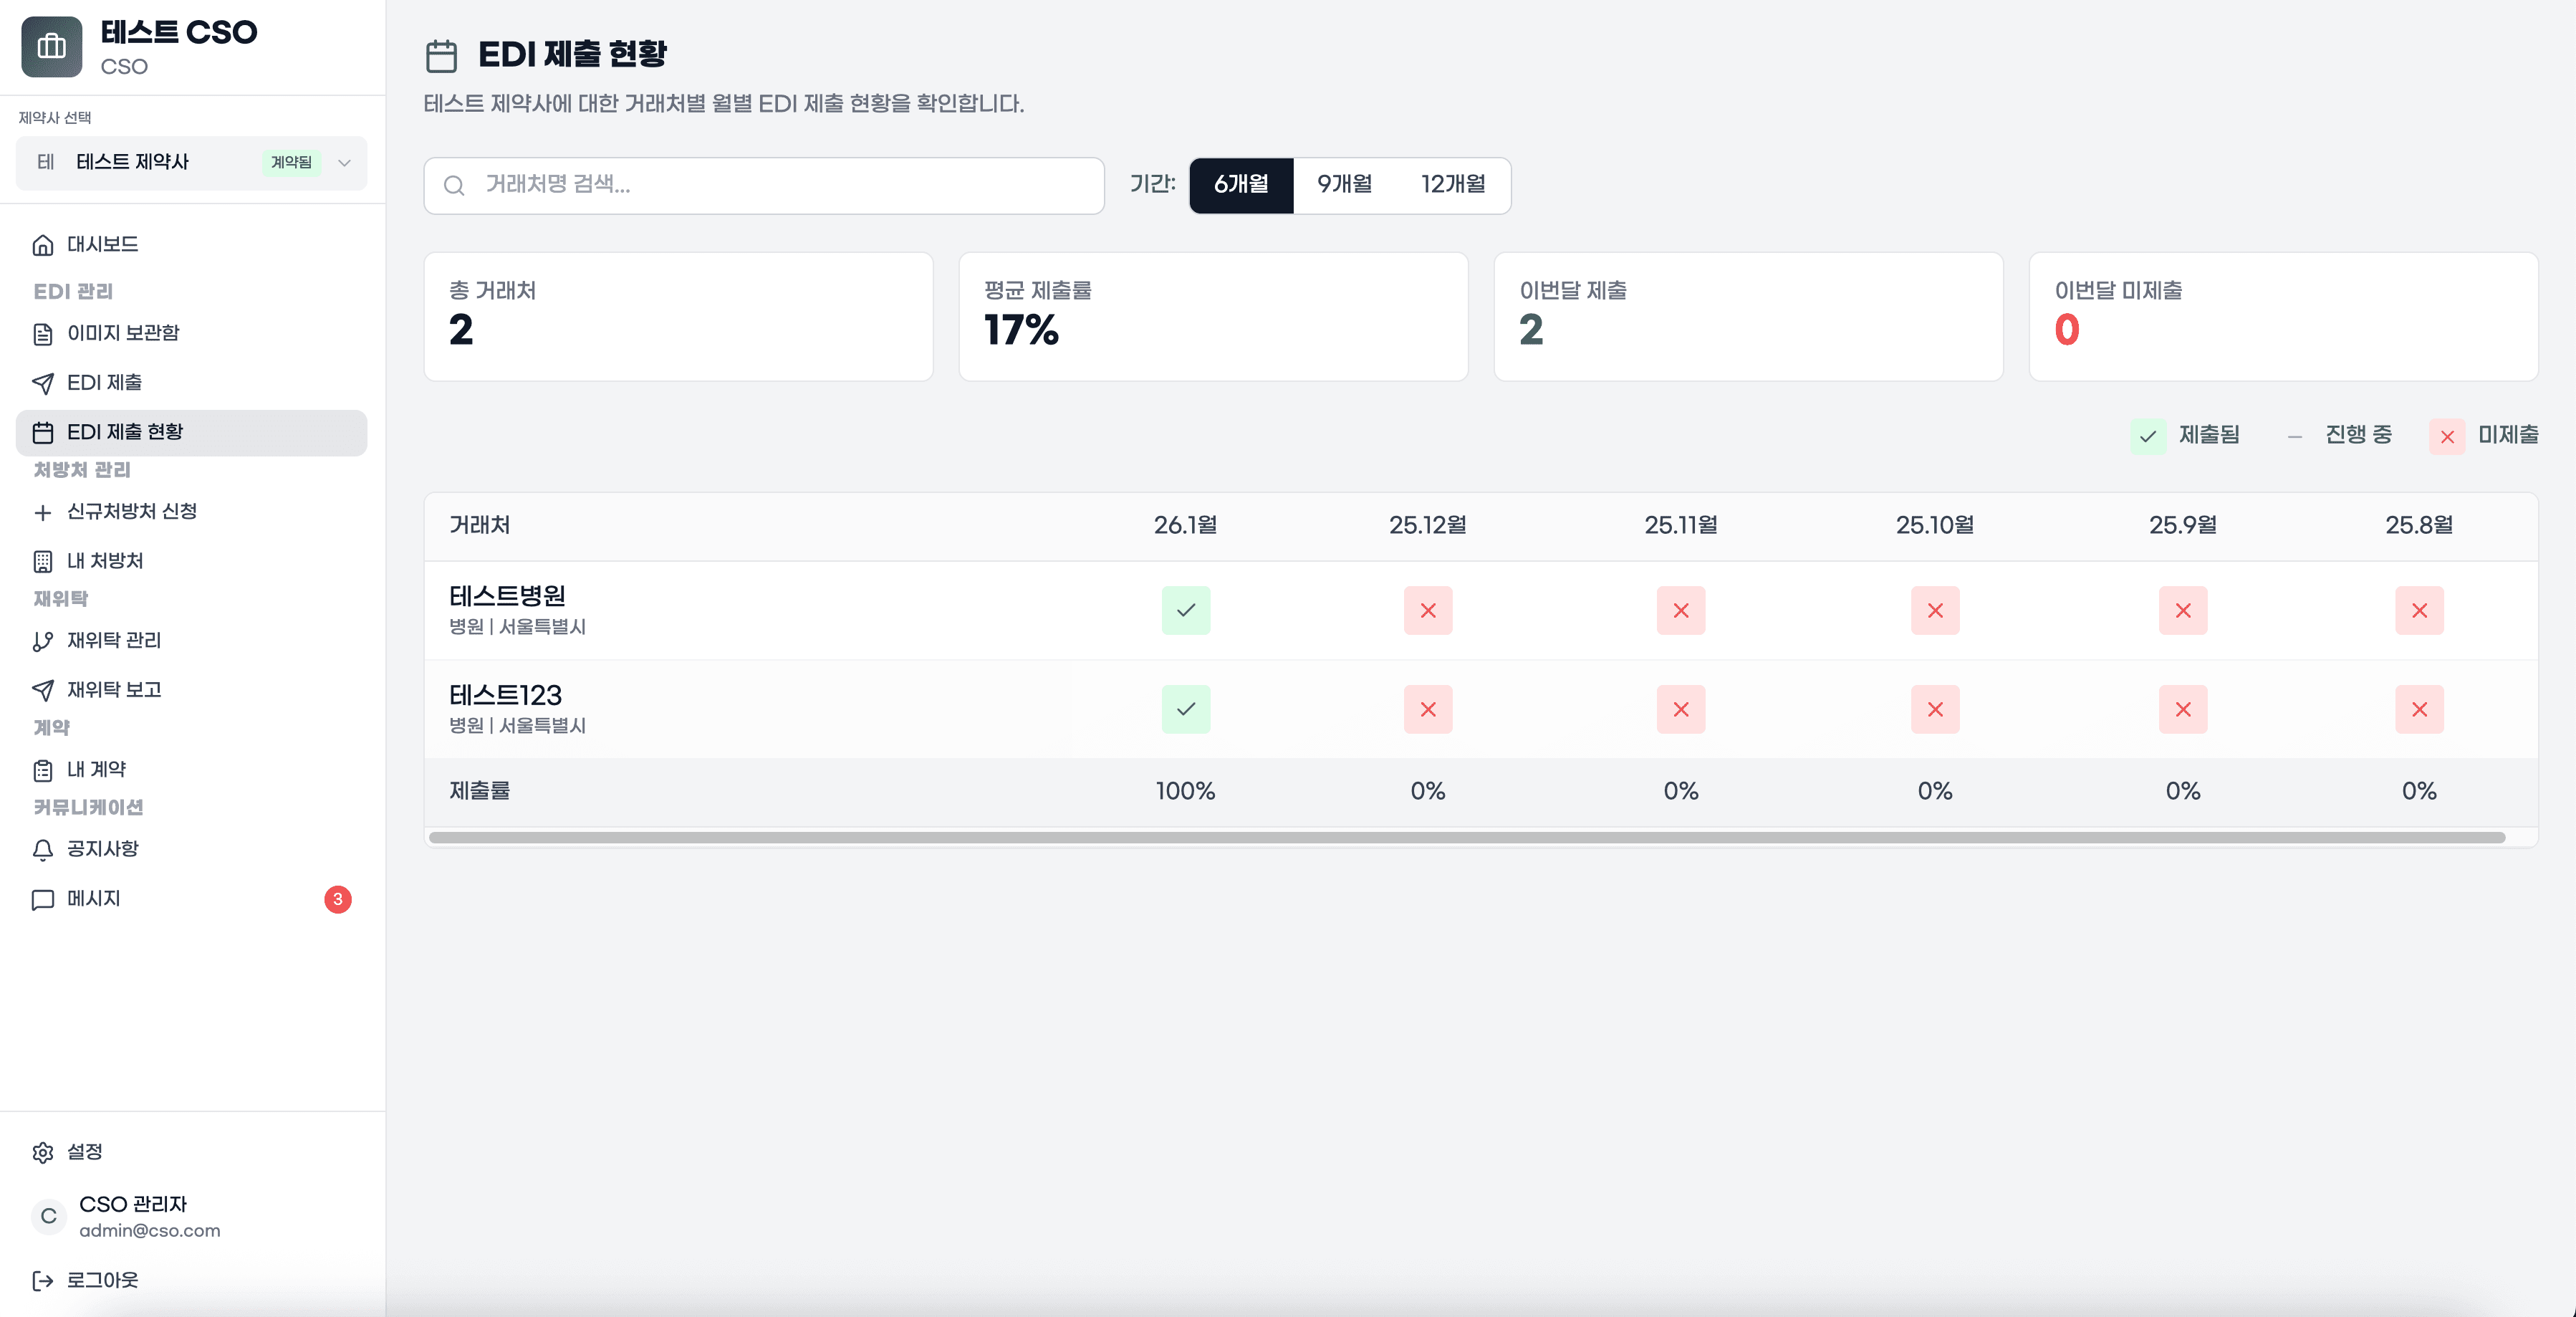Click the 거래처명 검색 search field
The width and height of the screenshot is (2576, 1317).
[x=764, y=185]
